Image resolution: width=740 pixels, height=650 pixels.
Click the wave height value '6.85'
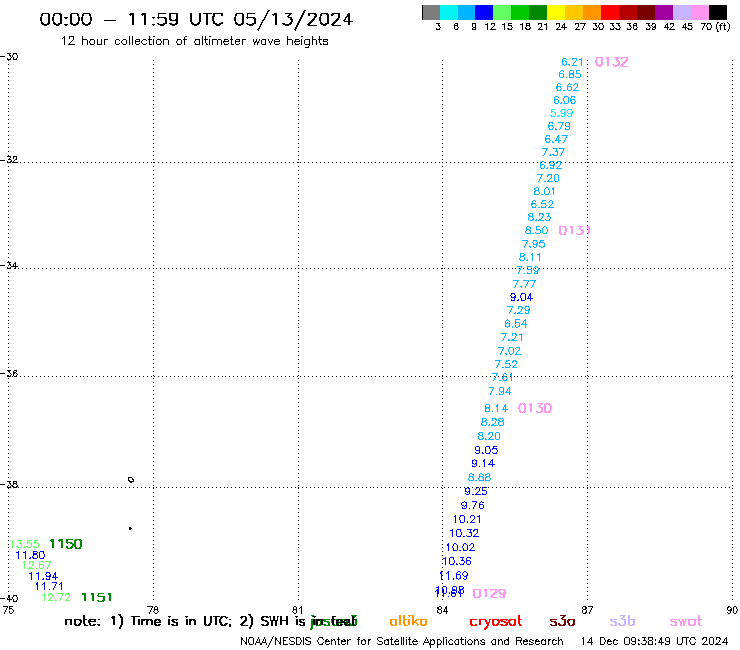click(x=570, y=75)
